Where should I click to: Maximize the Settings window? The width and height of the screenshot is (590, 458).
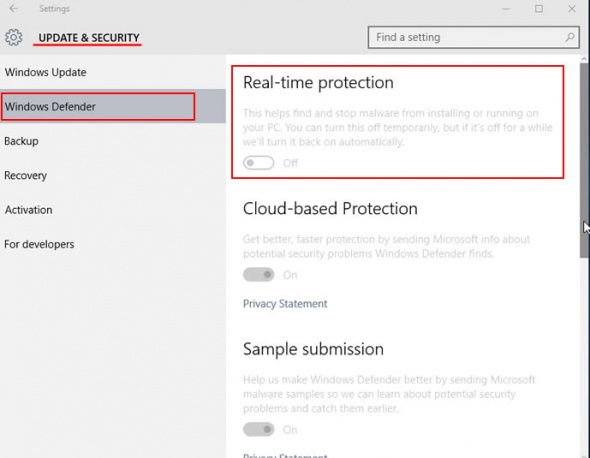[x=539, y=9]
